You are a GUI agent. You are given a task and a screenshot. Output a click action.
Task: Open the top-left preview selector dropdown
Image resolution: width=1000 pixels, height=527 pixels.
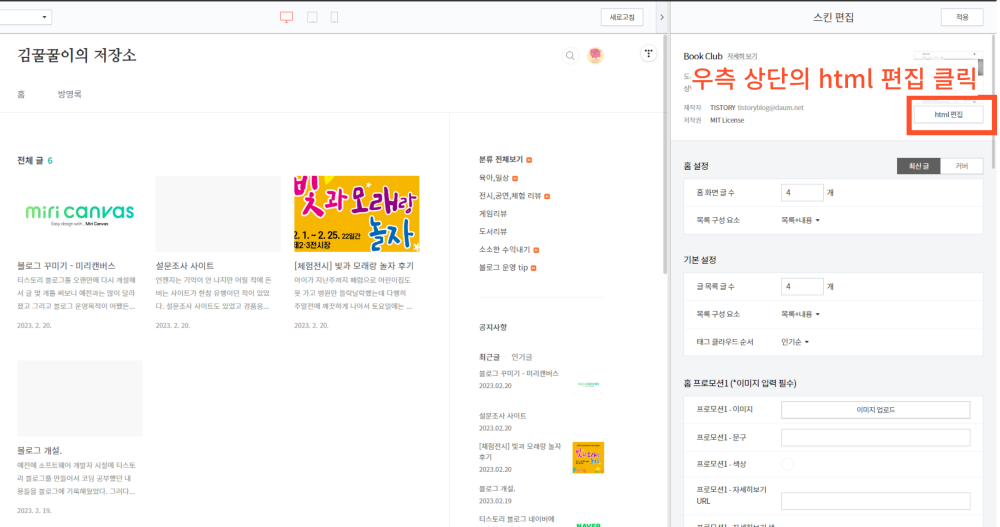(26, 17)
